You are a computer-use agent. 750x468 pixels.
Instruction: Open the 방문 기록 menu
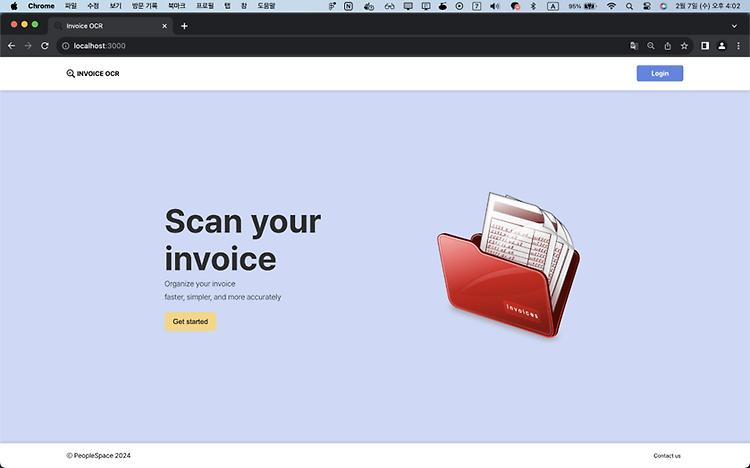[144, 6]
